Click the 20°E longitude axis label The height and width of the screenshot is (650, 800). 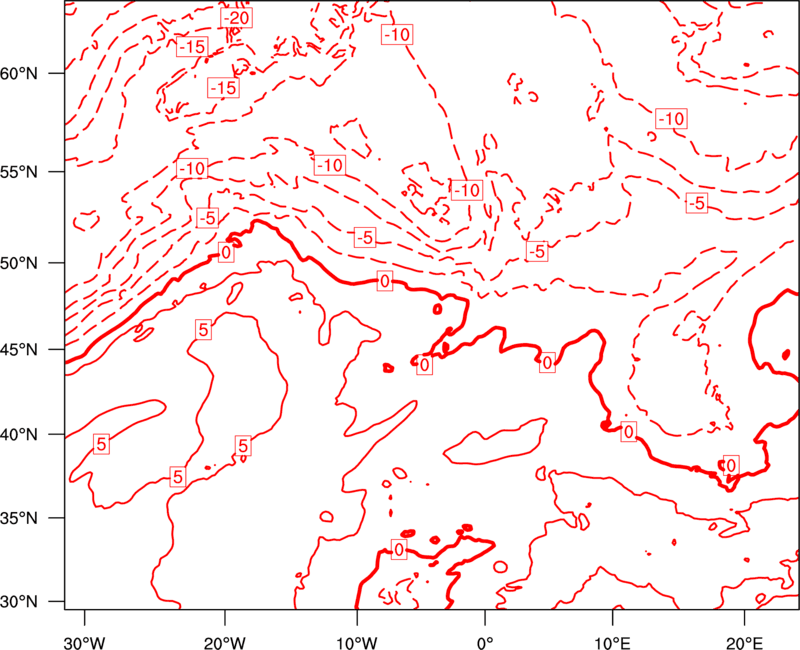pos(744,643)
